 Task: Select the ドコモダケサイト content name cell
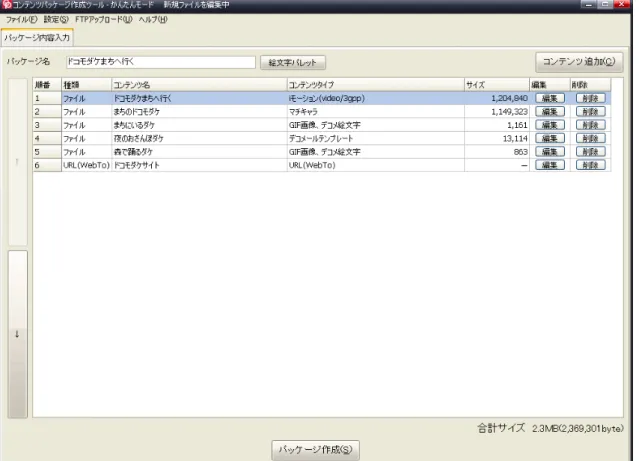(199, 165)
